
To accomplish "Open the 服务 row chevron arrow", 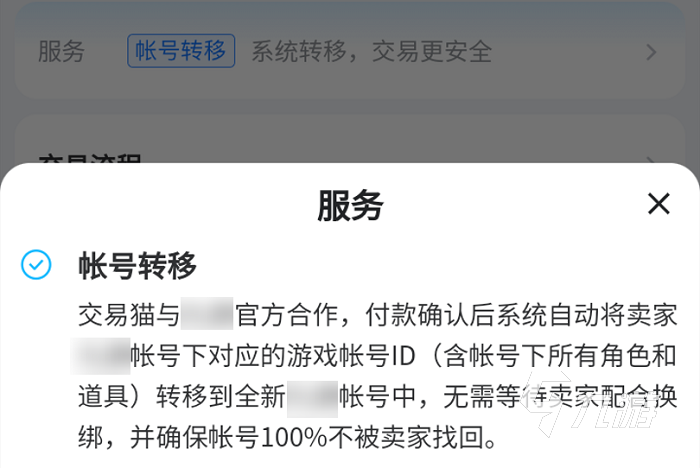I will pyautogui.click(x=651, y=52).
